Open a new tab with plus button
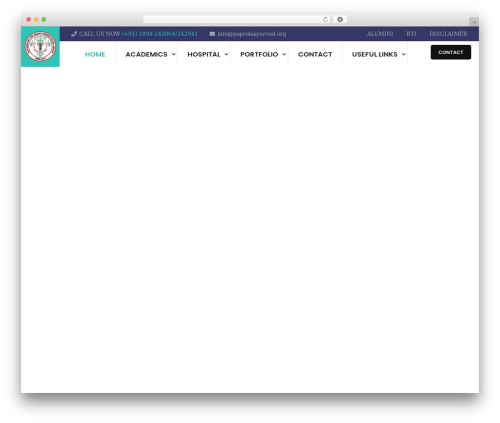 click(474, 22)
